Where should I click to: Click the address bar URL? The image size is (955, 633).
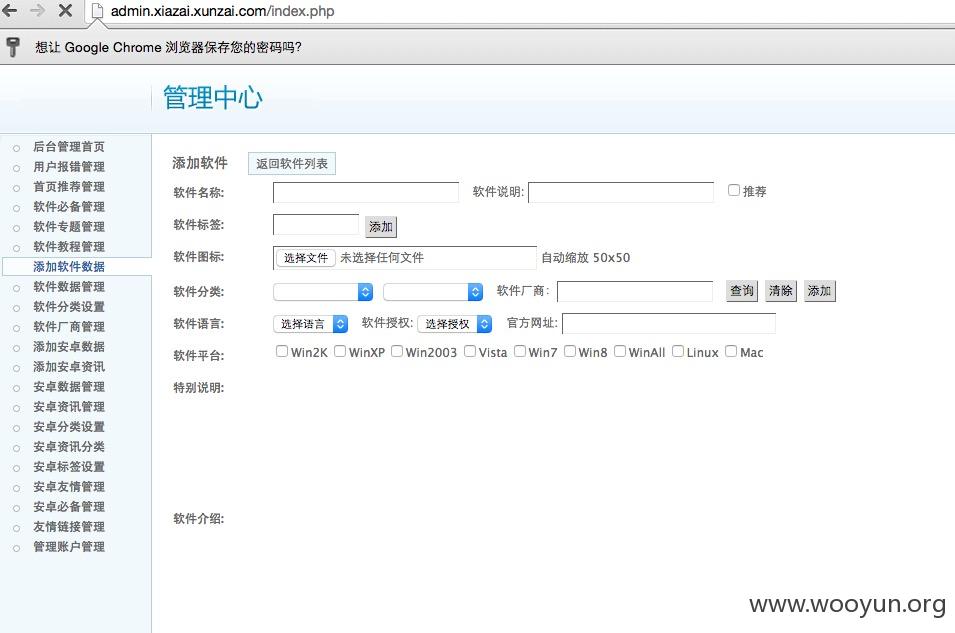point(222,11)
